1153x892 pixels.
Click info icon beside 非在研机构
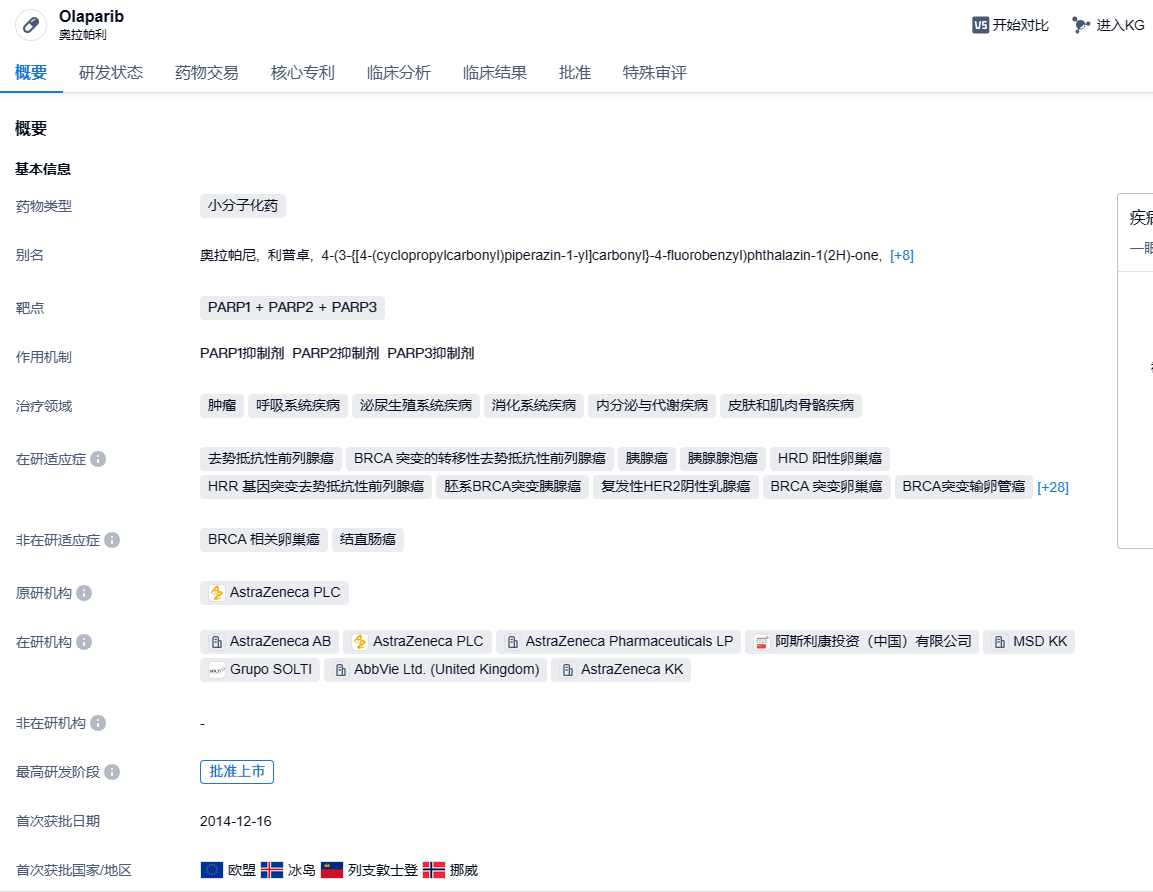[x=98, y=723]
